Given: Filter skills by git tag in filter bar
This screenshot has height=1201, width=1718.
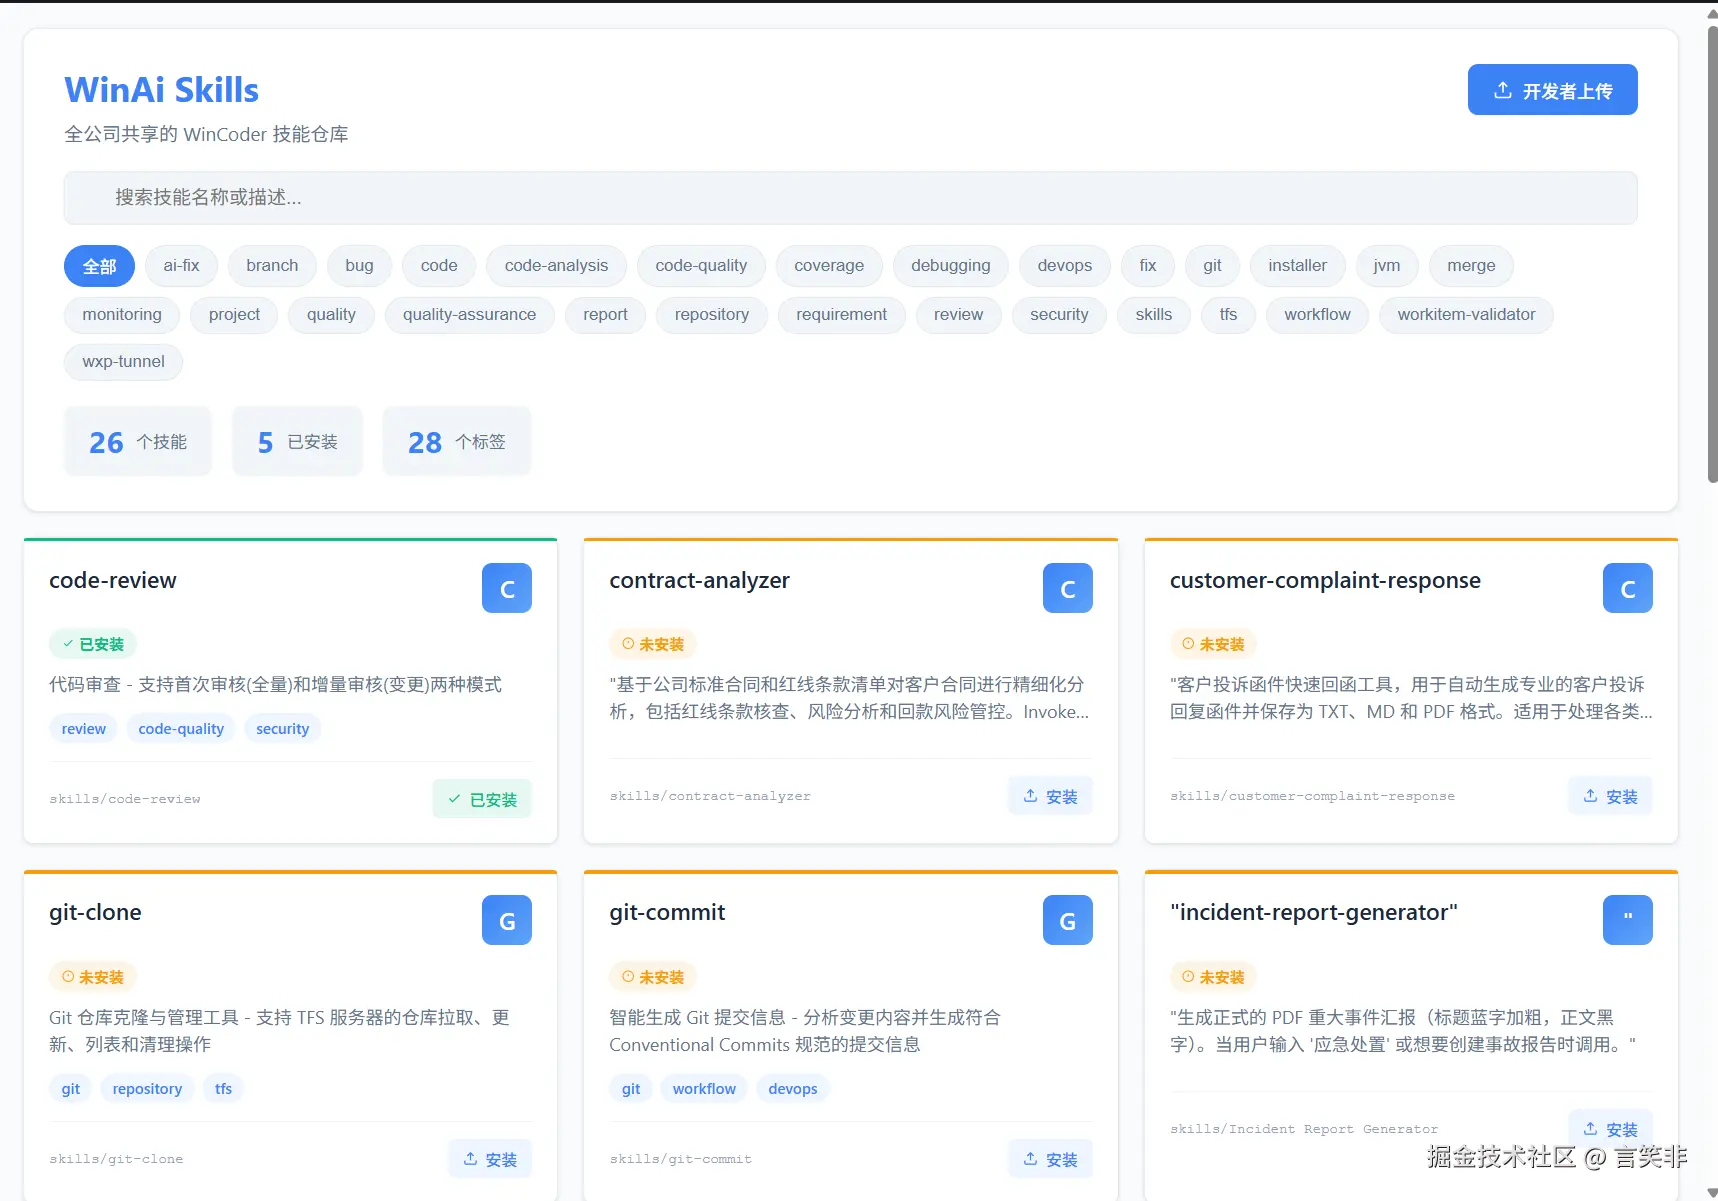Looking at the screenshot, I should [x=1212, y=266].
